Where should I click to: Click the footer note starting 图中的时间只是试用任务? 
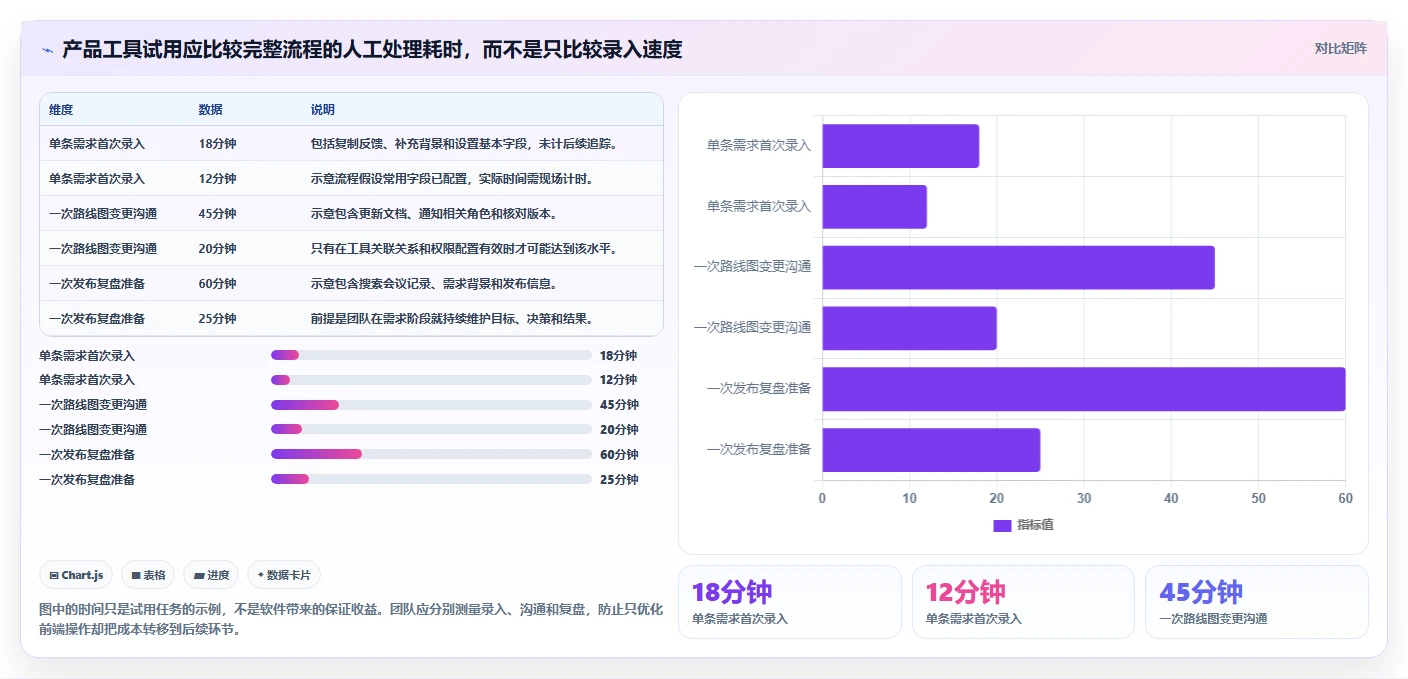coord(350,619)
